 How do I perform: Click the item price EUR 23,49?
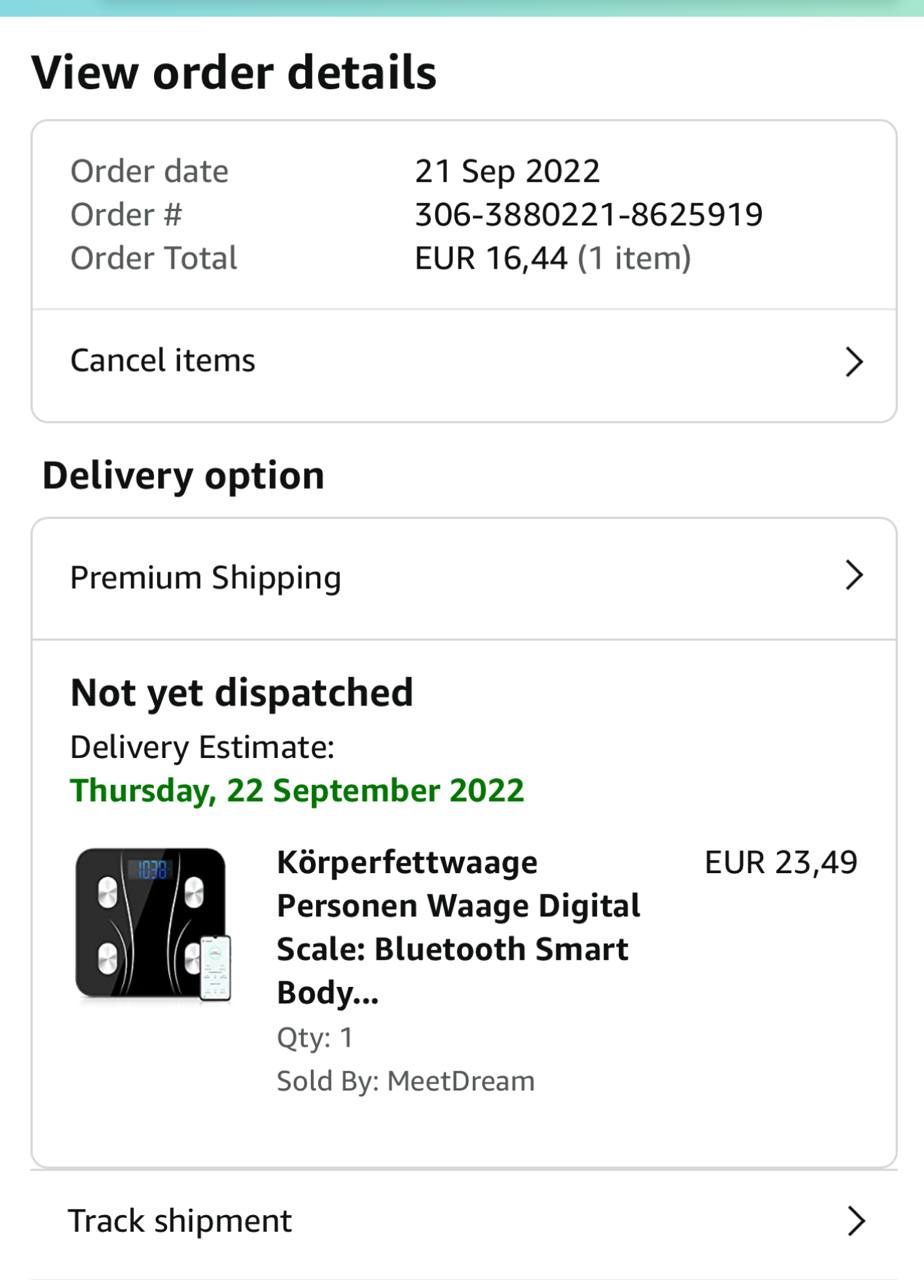(780, 863)
